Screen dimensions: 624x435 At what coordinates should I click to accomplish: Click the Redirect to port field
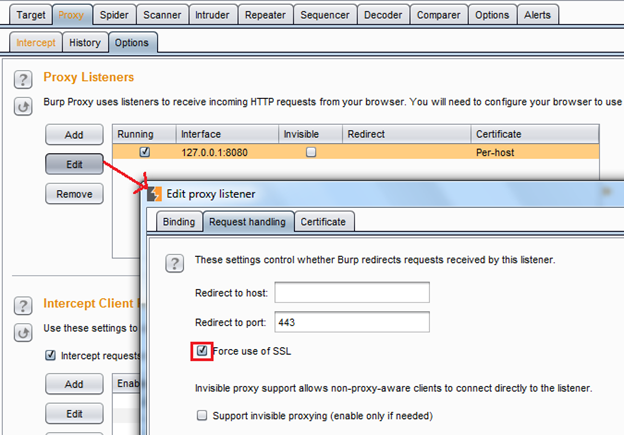click(x=351, y=322)
